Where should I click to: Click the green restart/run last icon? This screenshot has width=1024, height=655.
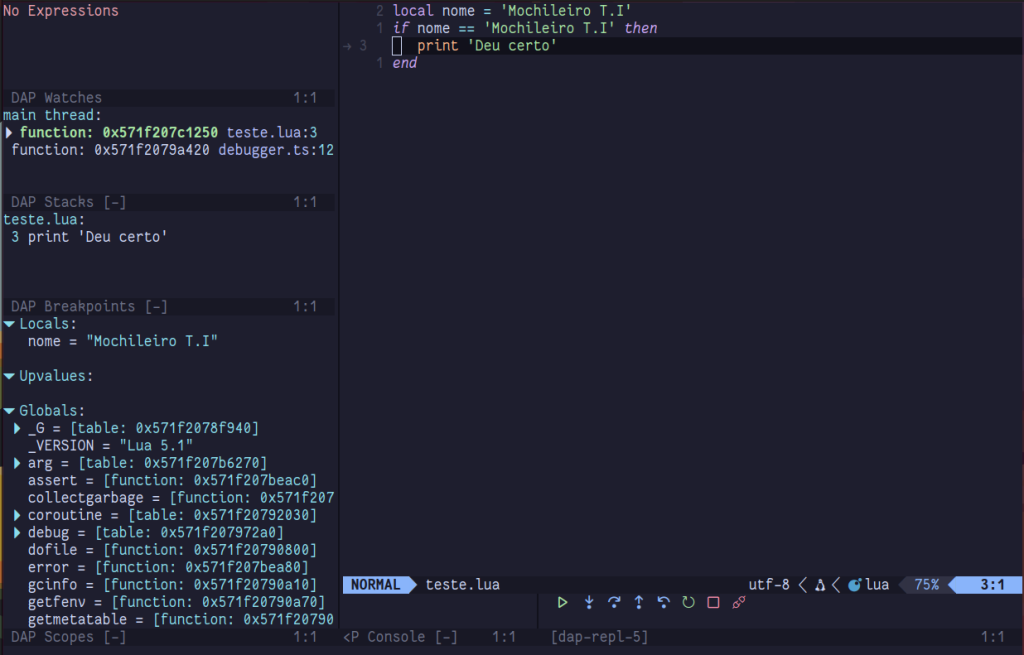coord(688,602)
